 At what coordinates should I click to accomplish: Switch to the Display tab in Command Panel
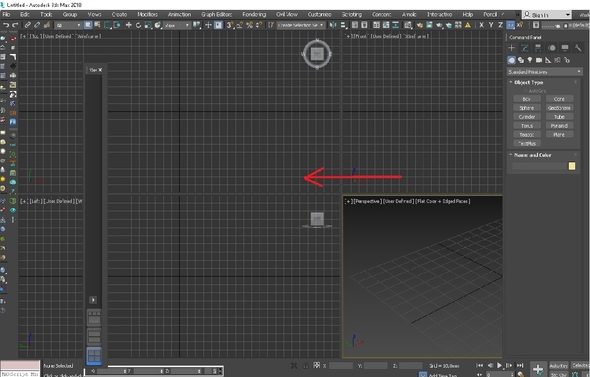[565, 48]
